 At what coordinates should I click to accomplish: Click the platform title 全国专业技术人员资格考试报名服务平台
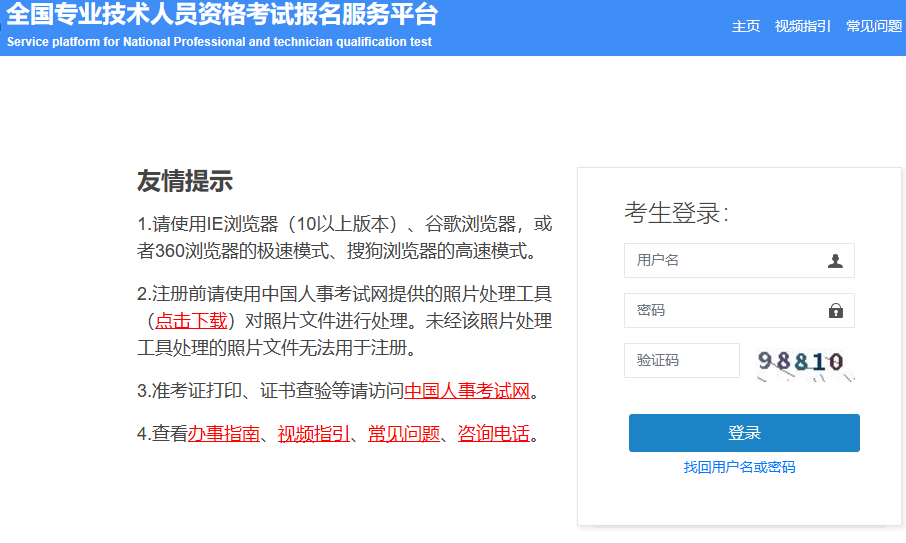pyautogui.click(x=222, y=15)
